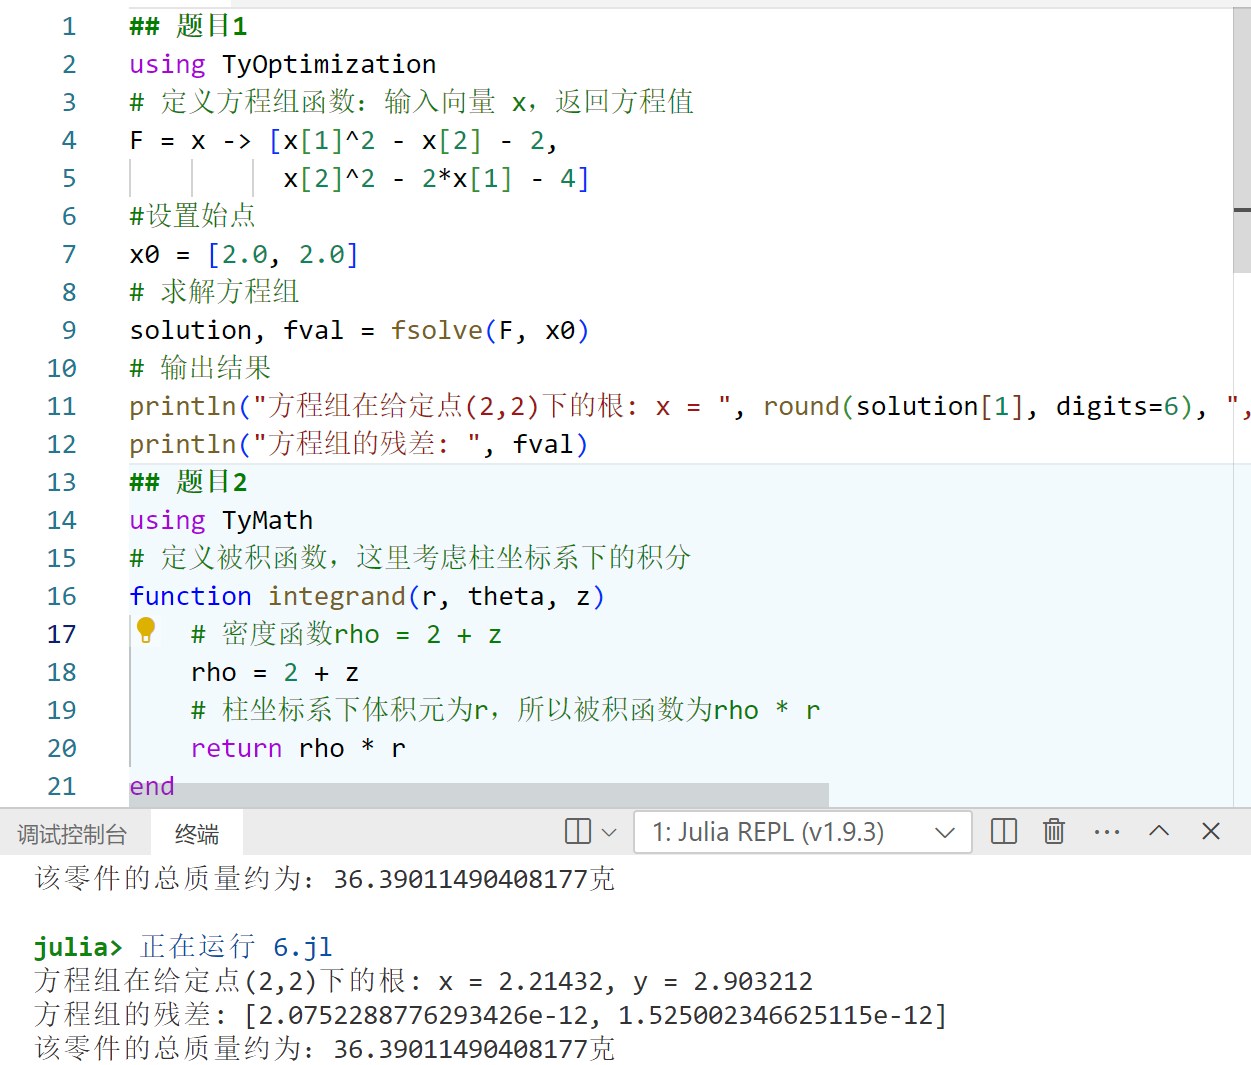This screenshot has width=1251, height=1065.
Task: Click 'function' keyword on line 16
Action: (190, 596)
